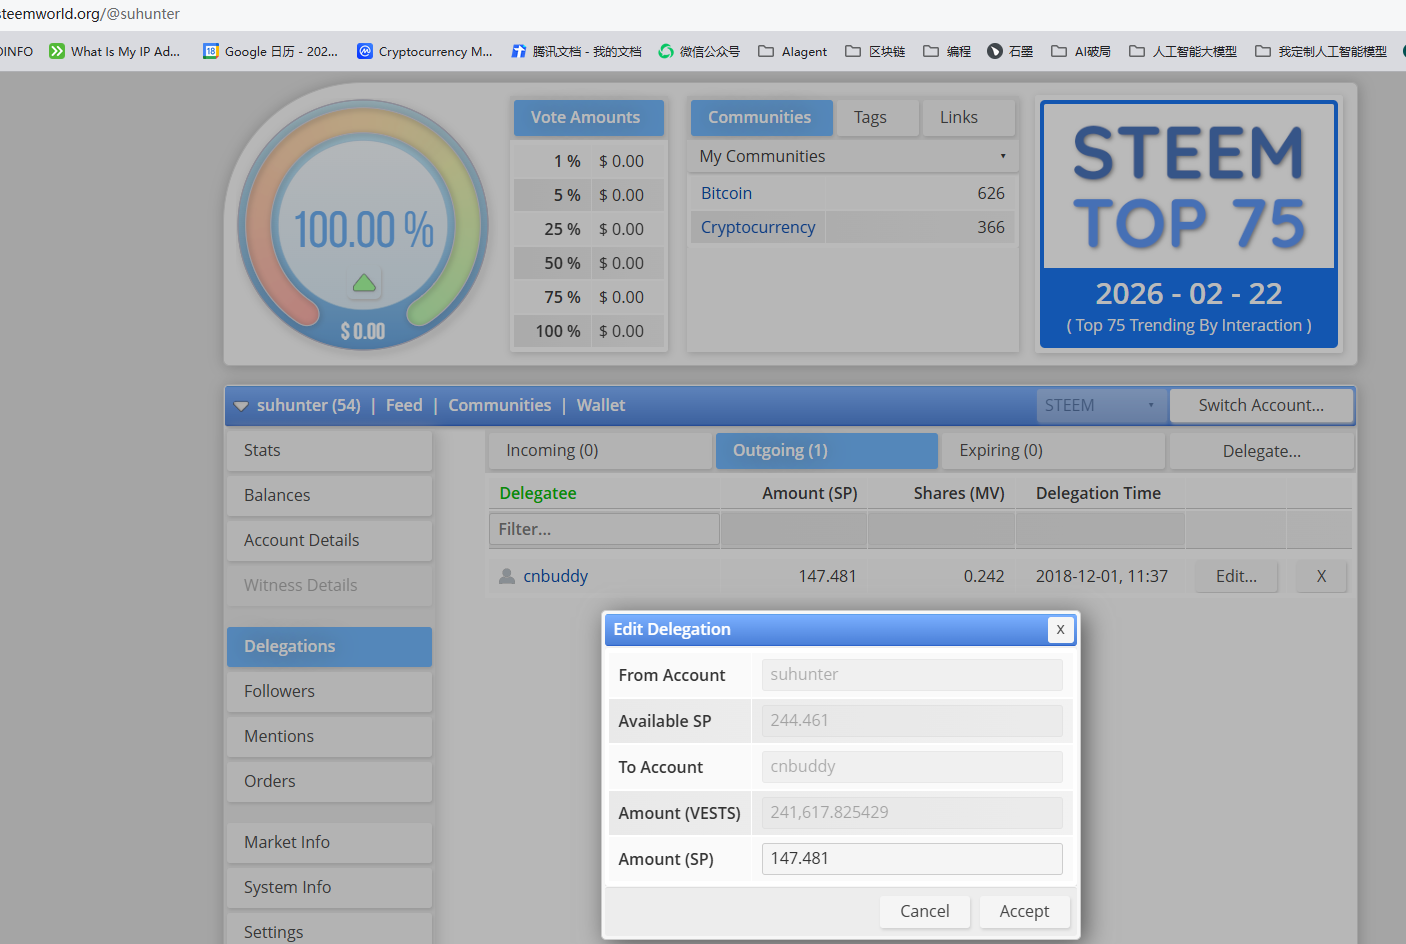1406x944 pixels.
Task: Open Witness Details in the sidebar
Action: (329, 585)
